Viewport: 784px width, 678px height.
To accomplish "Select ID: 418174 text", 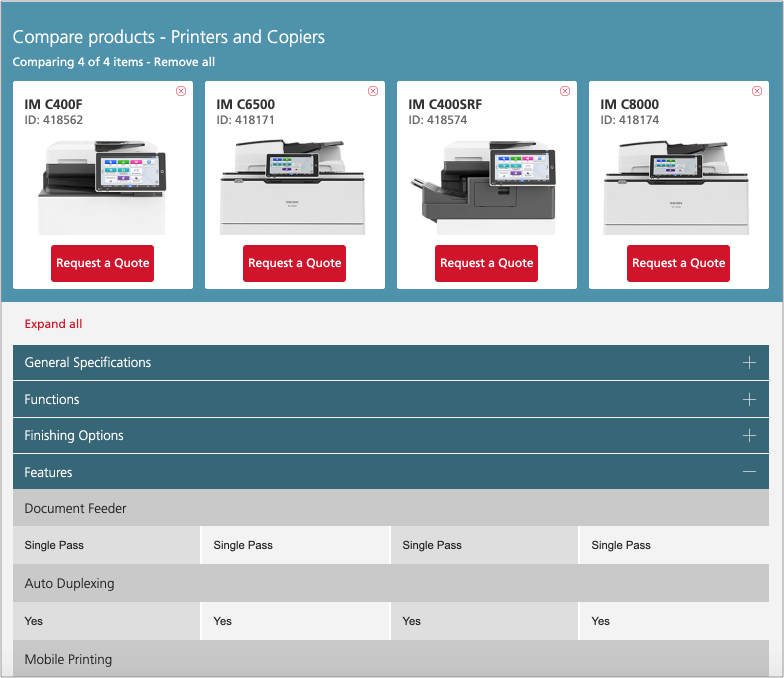I will point(630,120).
